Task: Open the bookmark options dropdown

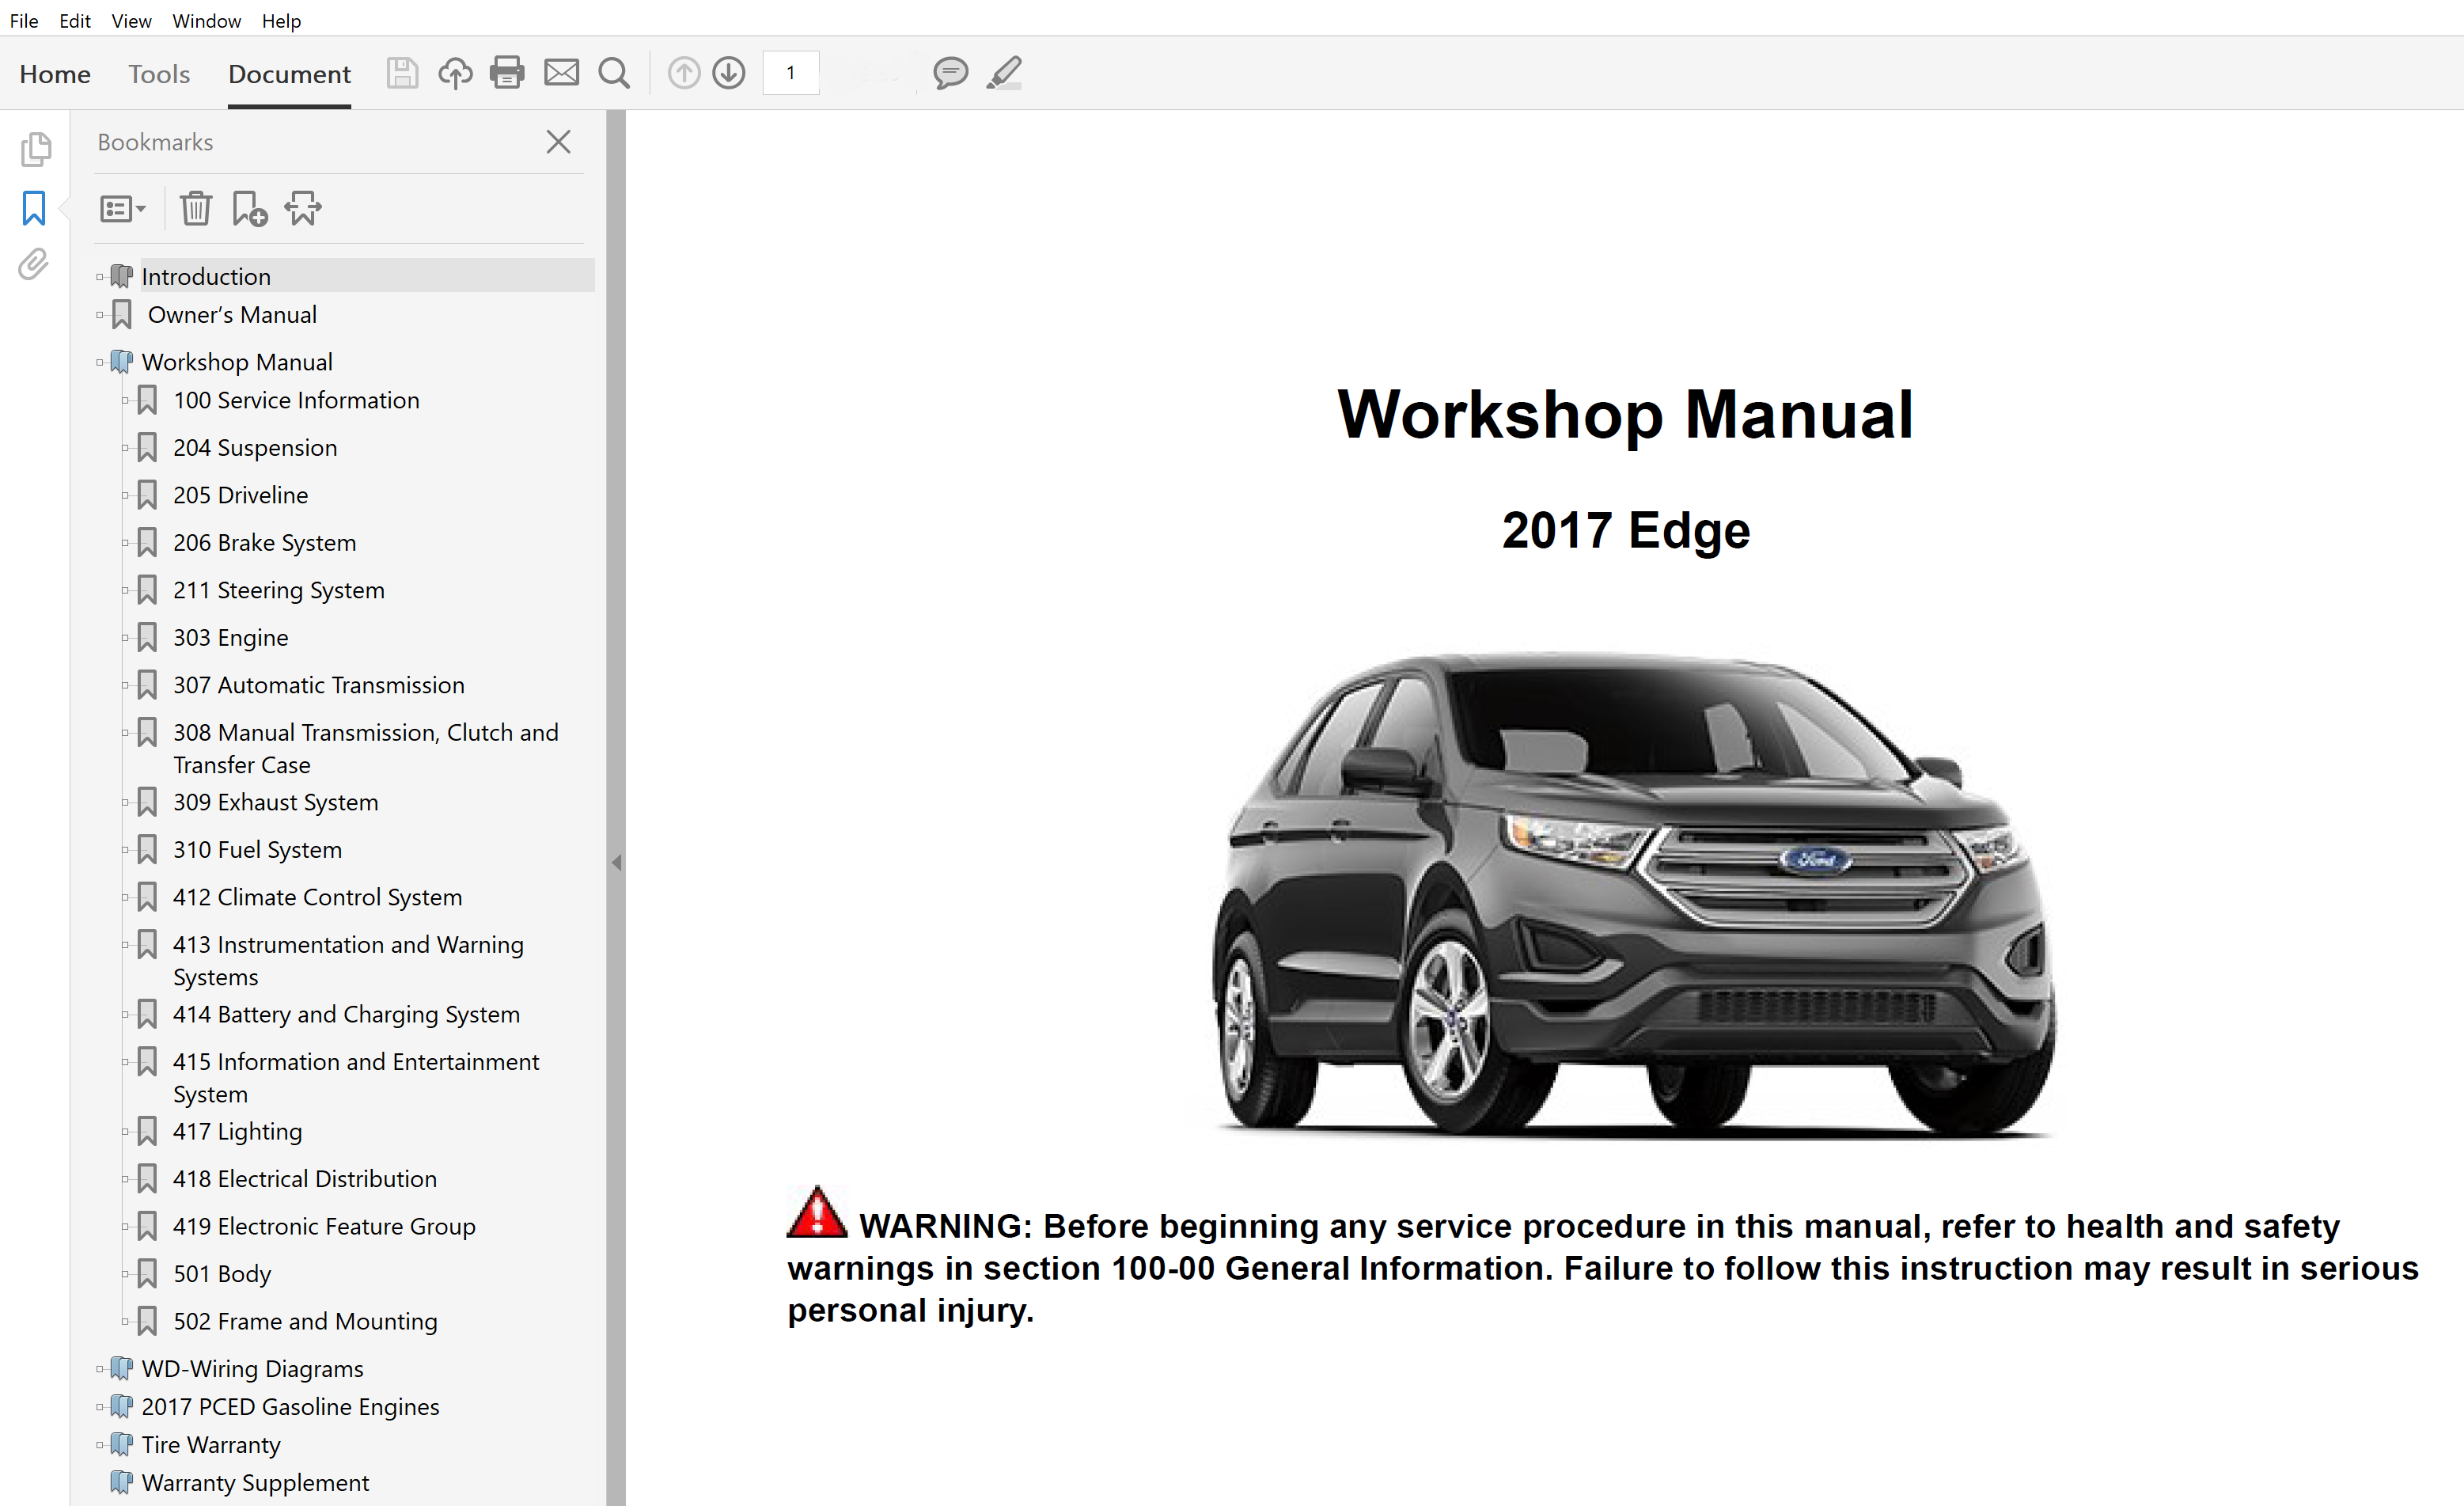Action: (123, 209)
